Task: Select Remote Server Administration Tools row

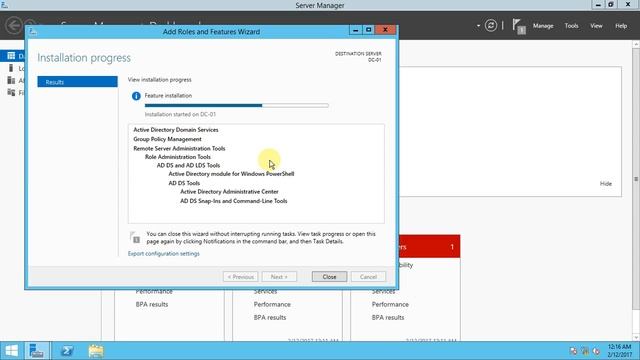Action: tap(179, 149)
